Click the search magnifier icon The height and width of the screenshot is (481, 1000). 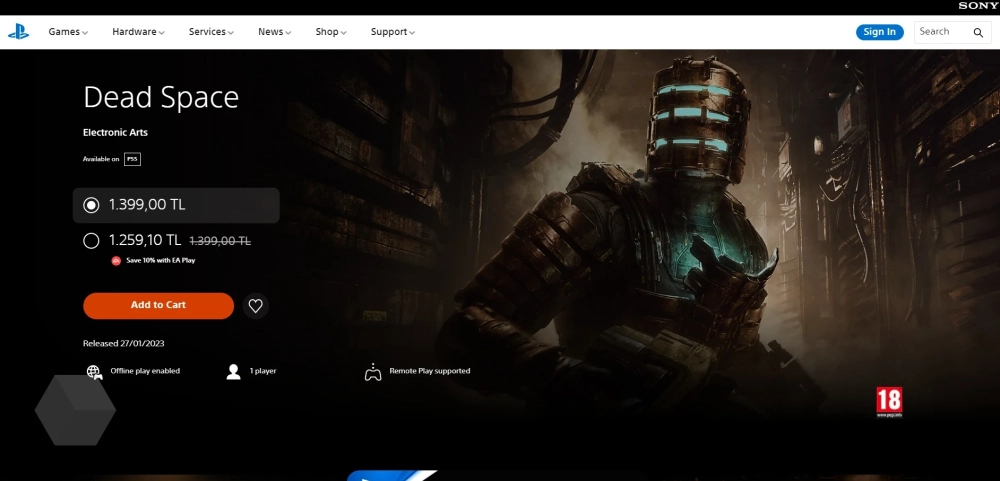978,32
